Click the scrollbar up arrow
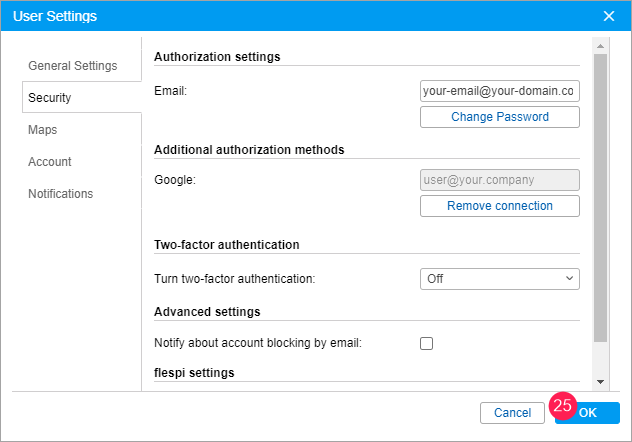This screenshot has width=632, height=442. pyautogui.click(x=600, y=46)
